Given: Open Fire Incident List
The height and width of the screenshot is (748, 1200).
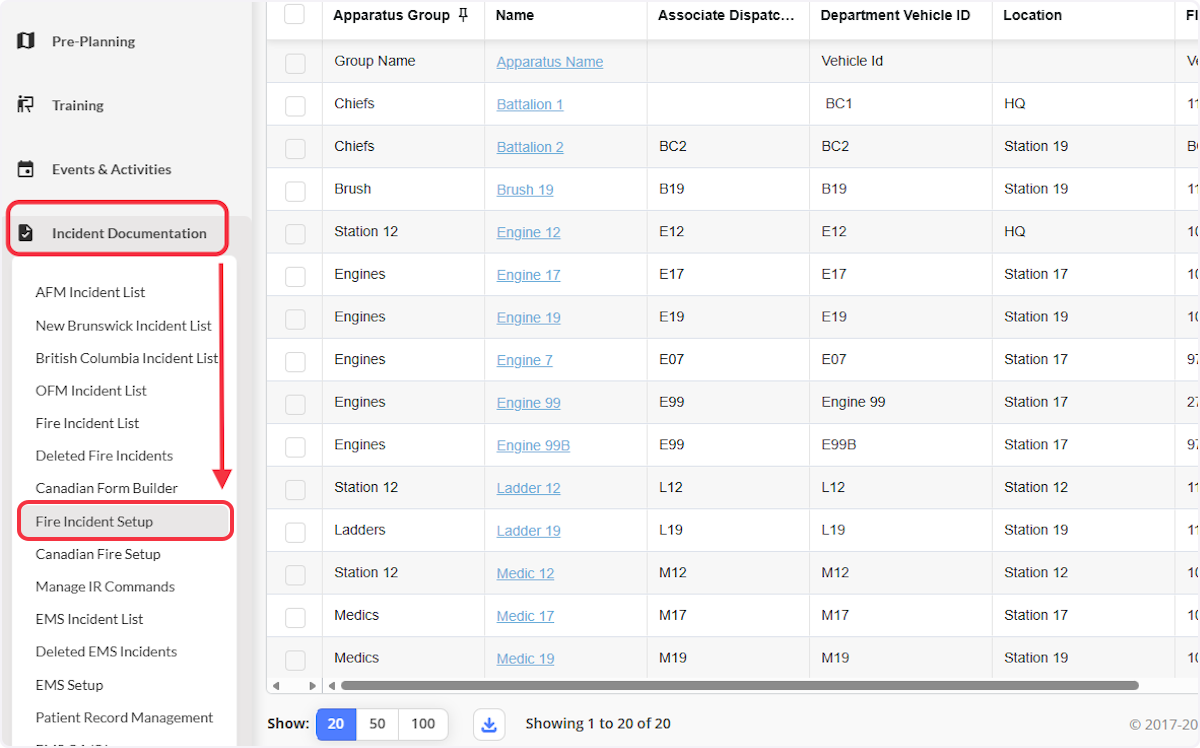Looking at the screenshot, I should 87,423.
